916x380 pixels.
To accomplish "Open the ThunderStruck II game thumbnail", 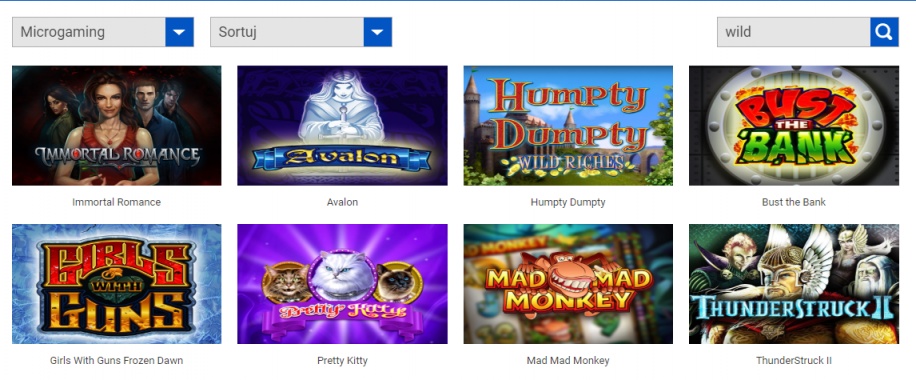I will pyautogui.click(x=794, y=284).
